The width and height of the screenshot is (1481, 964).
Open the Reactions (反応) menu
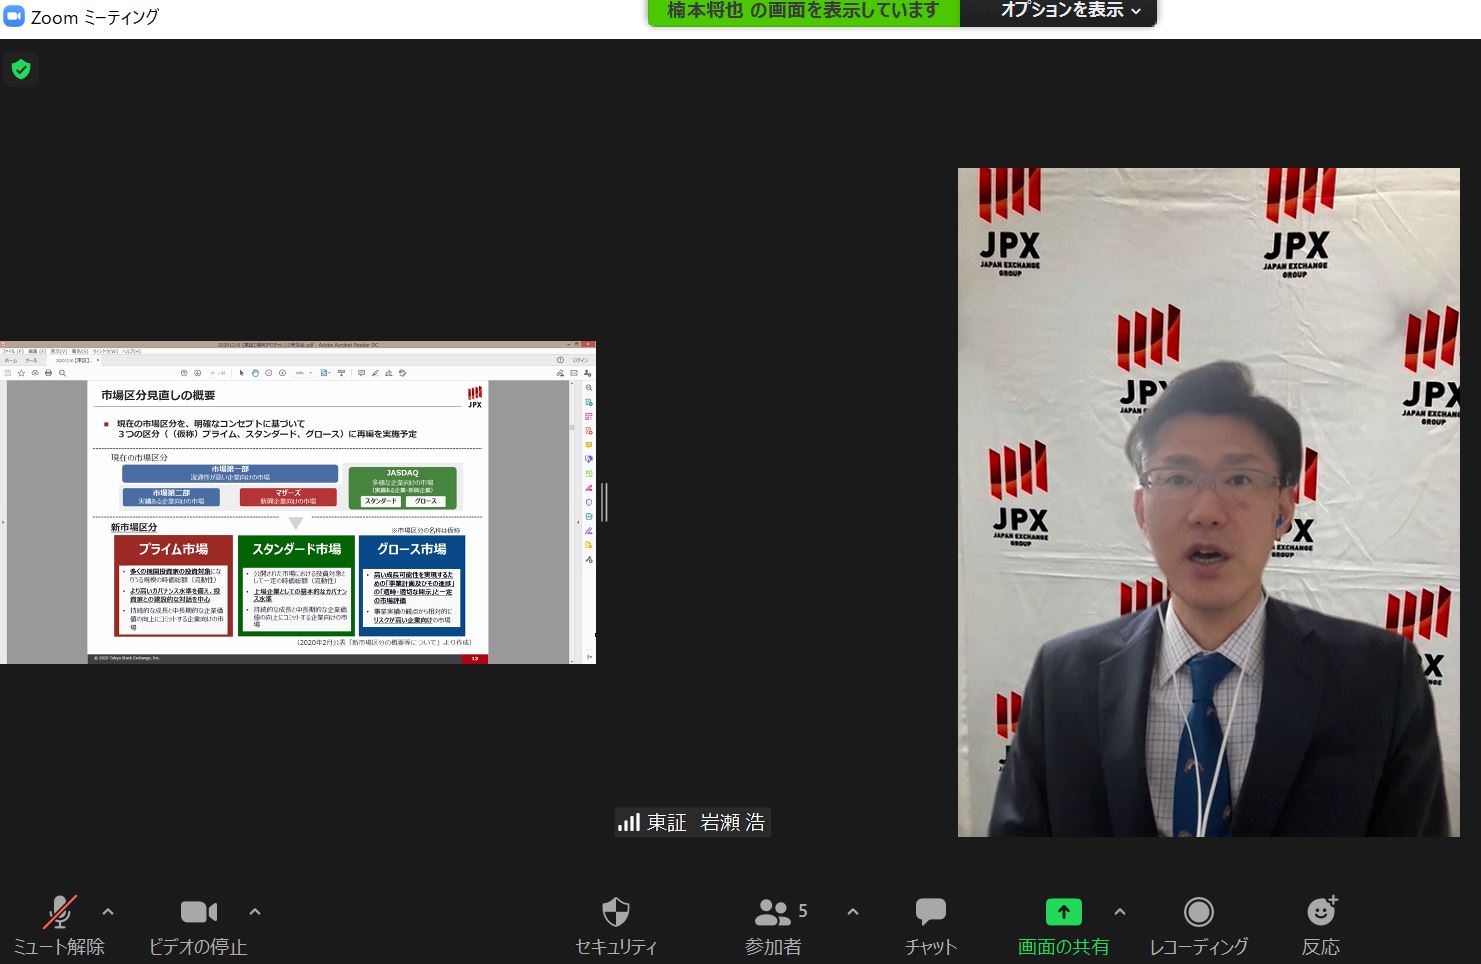pos(1321,925)
